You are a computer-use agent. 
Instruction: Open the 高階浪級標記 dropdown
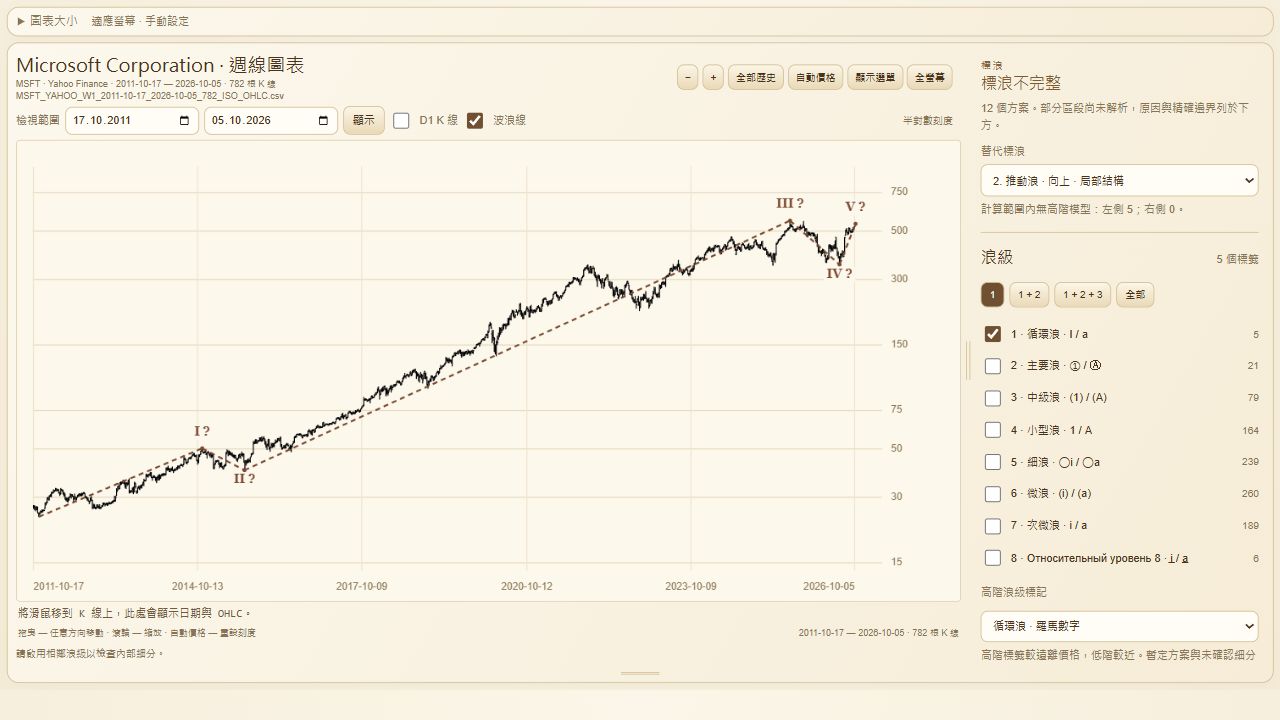tap(1119, 626)
